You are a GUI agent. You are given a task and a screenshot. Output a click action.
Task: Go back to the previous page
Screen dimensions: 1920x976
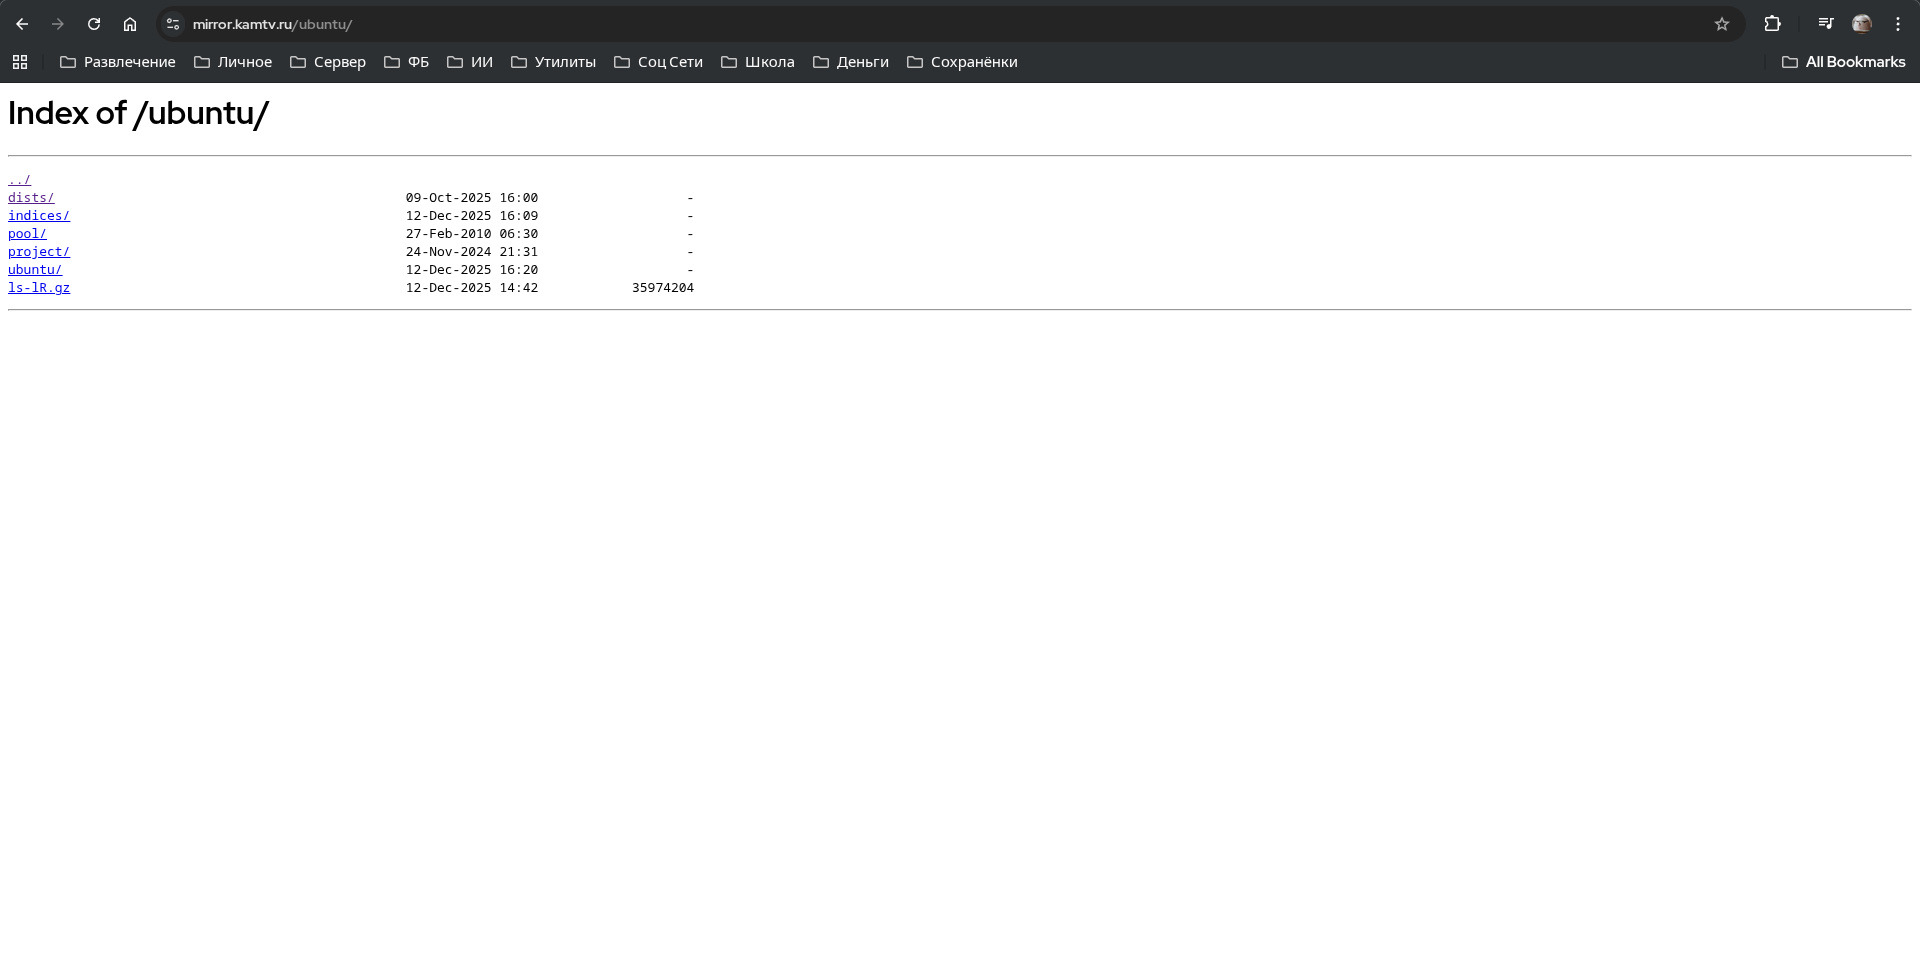(22, 24)
